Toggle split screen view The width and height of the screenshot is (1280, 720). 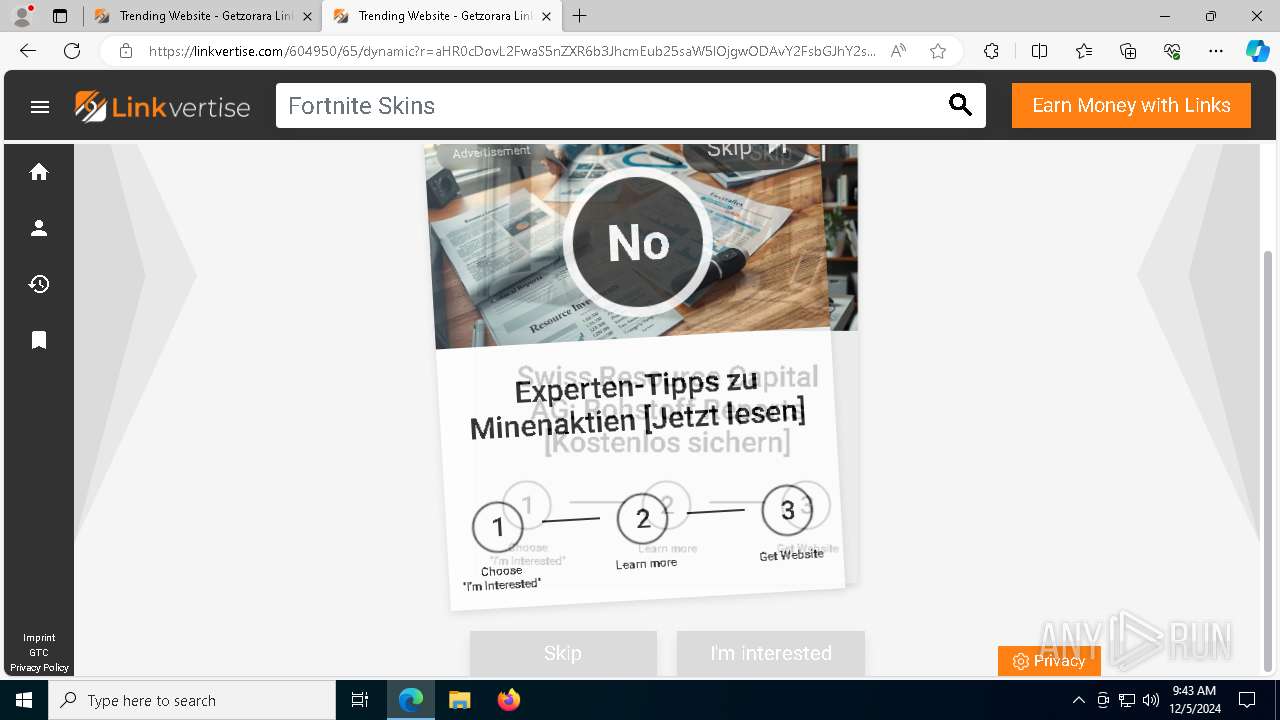[1039, 51]
